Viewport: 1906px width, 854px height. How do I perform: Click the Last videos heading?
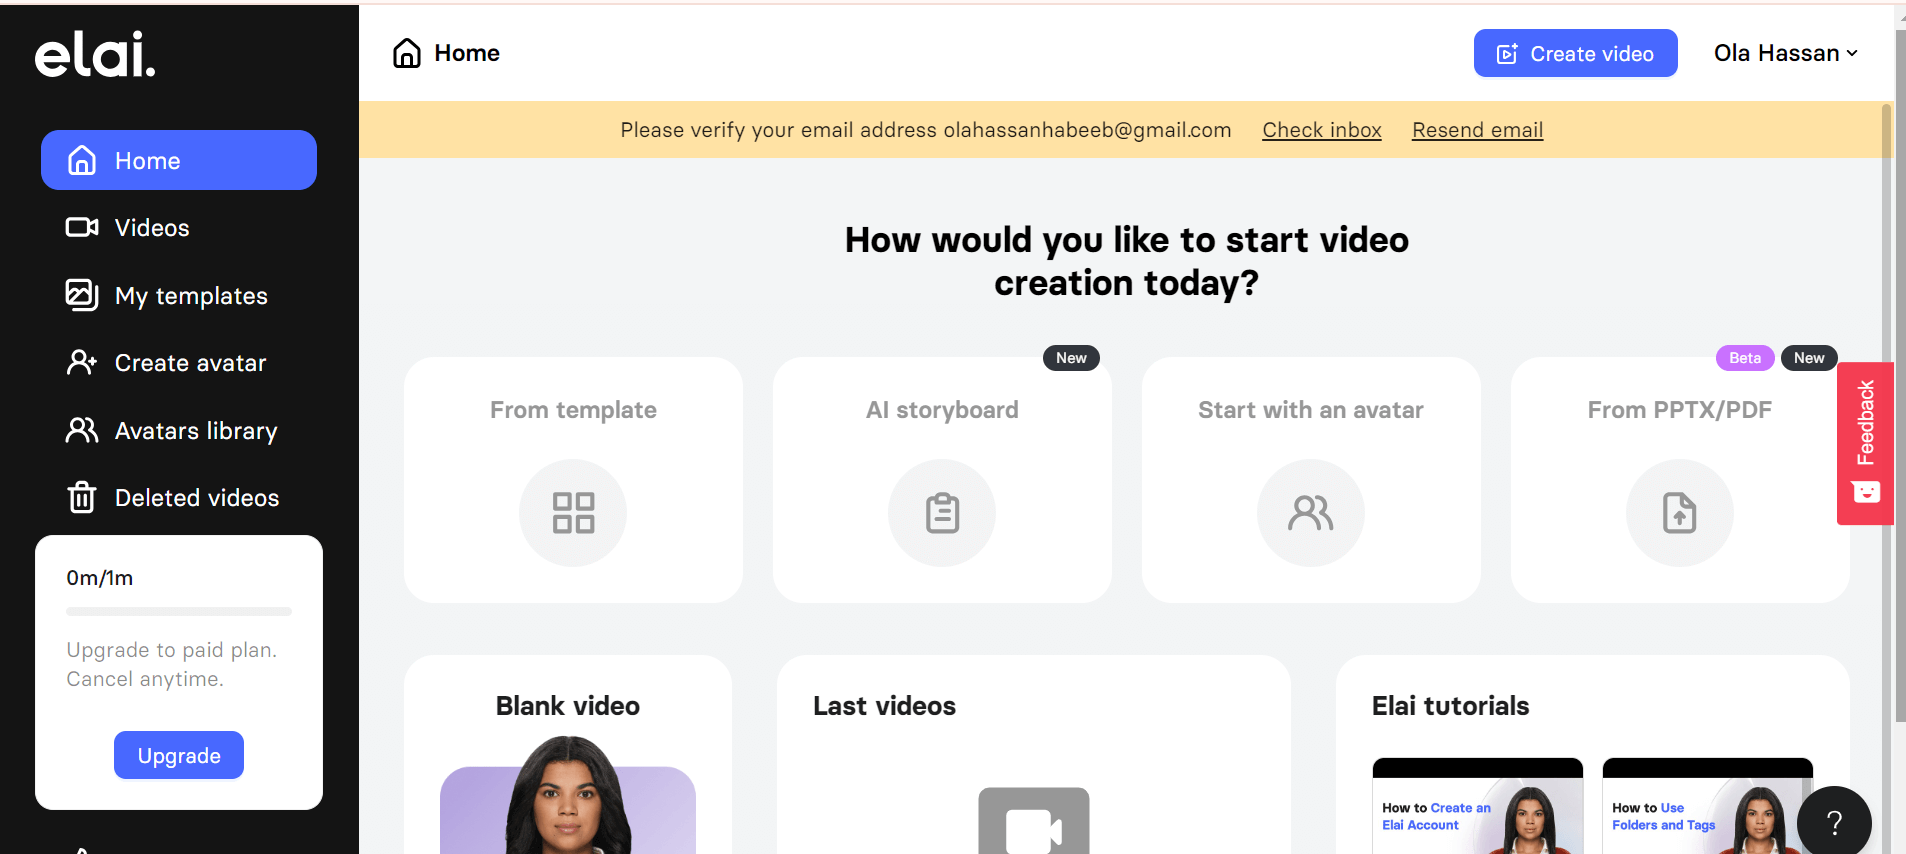coord(884,706)
